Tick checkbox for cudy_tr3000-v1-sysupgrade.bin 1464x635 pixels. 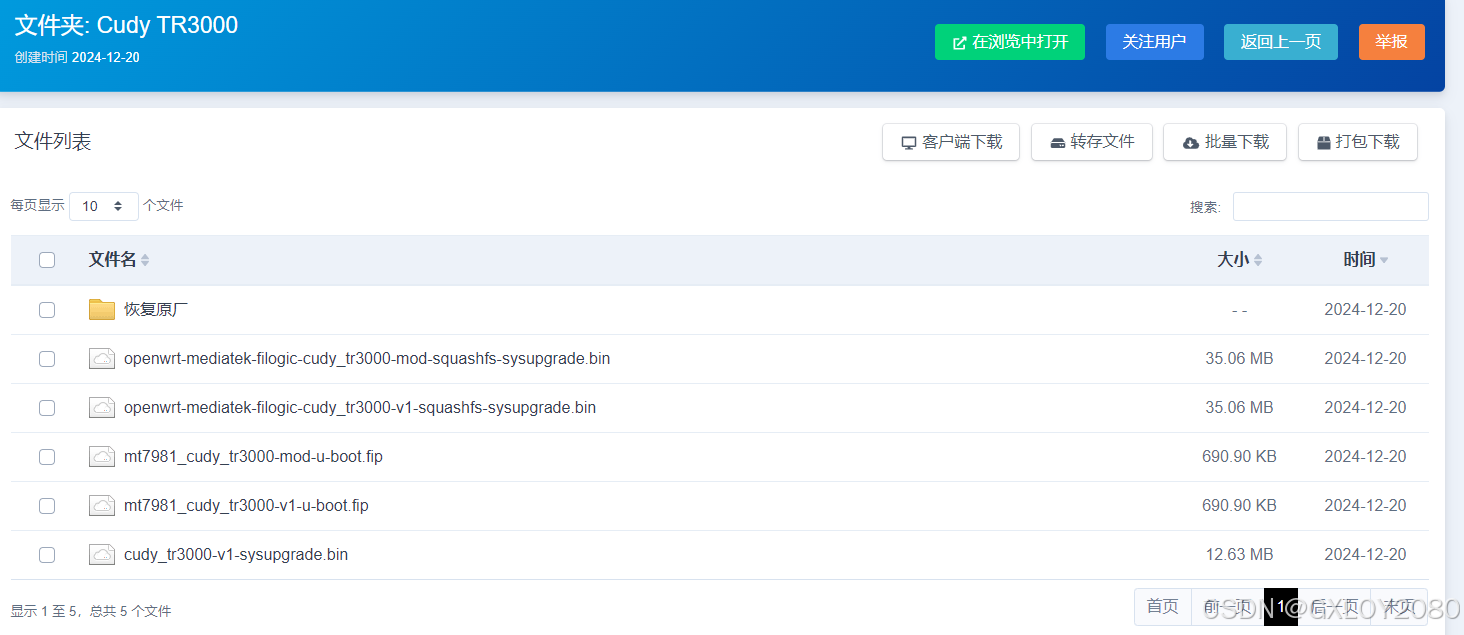pos(47,555)
